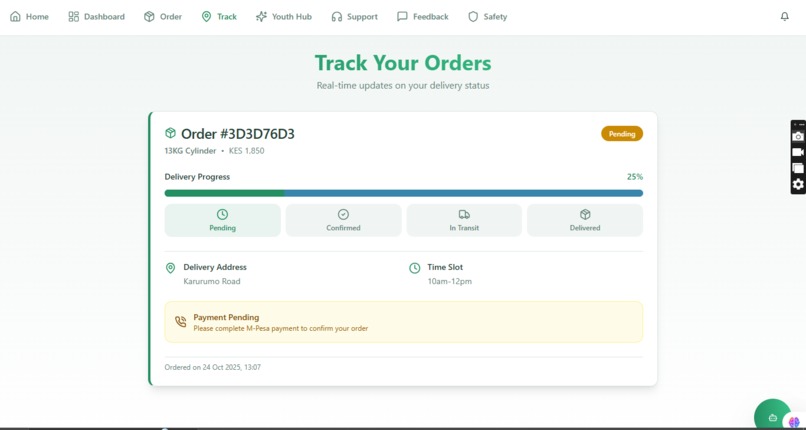This screenshot has height=430, width=806.
Task: Click the camera screenshot icon in side toolbar
Action: tap(798, 136)
